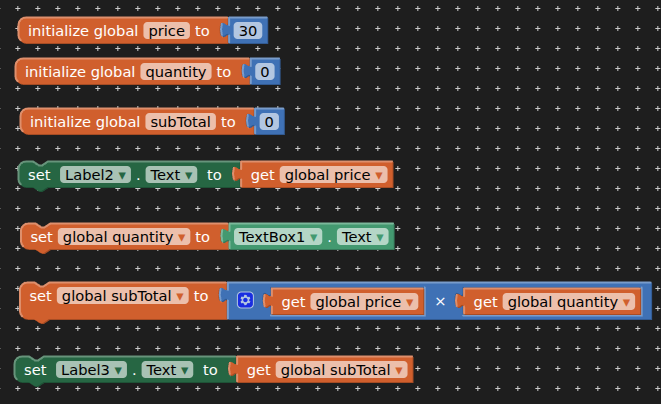Open the Label2 component dropdown
The height and width of the screenshot is (404, 661).
pyautogui.click(x=96, y=175)
